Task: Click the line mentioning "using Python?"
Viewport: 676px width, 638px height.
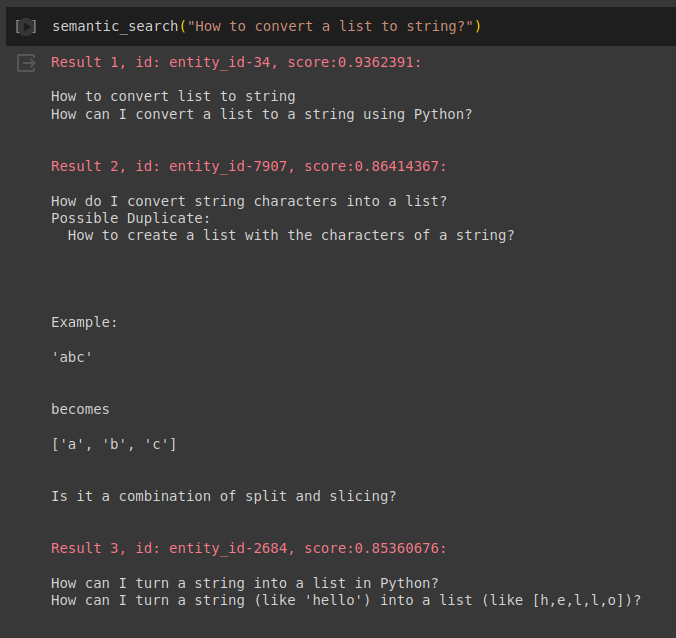Action: pos(261,114)
